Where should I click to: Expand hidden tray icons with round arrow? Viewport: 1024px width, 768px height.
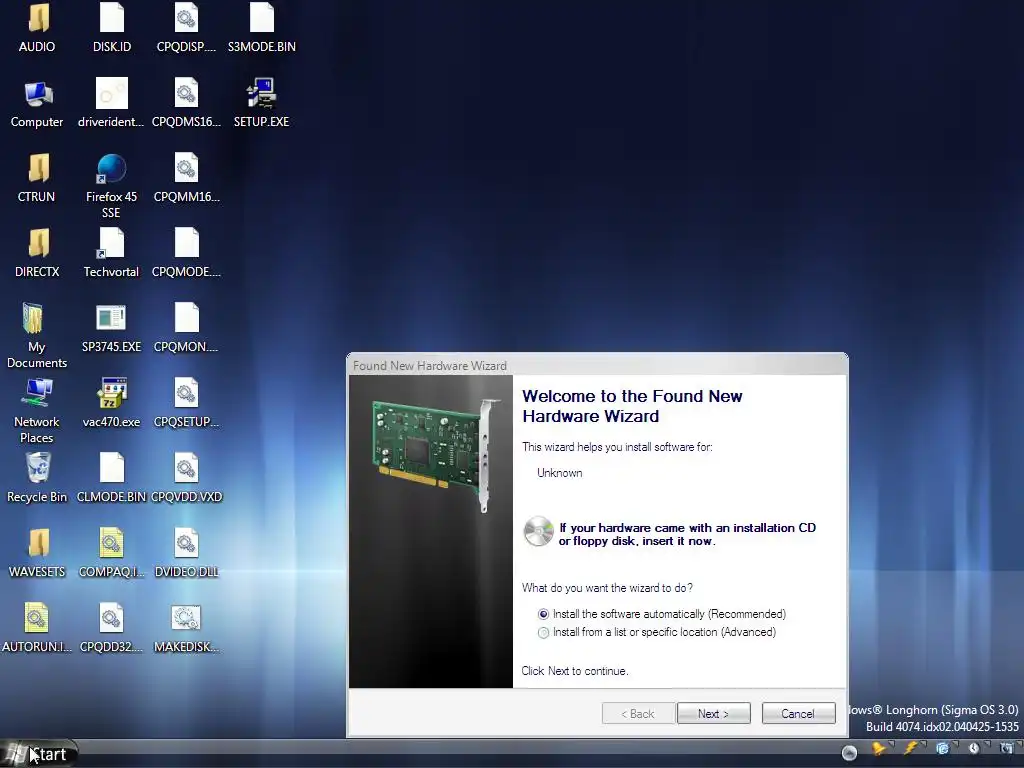click(x=849, y=753)
